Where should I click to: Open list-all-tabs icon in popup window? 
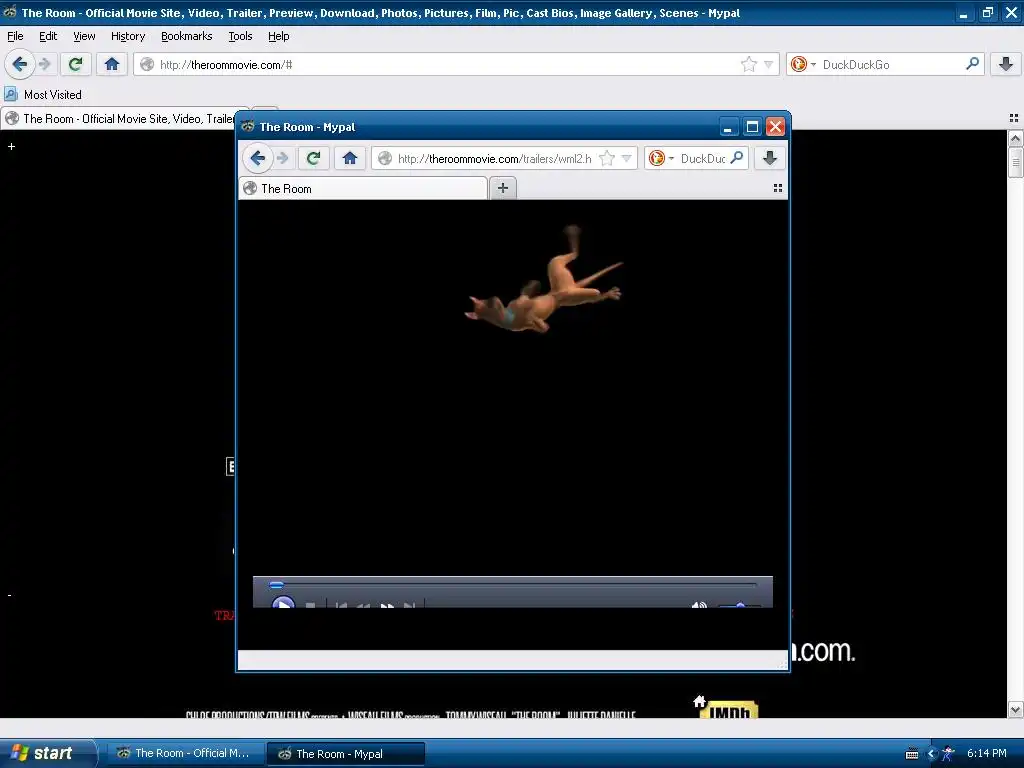(777, 188)
